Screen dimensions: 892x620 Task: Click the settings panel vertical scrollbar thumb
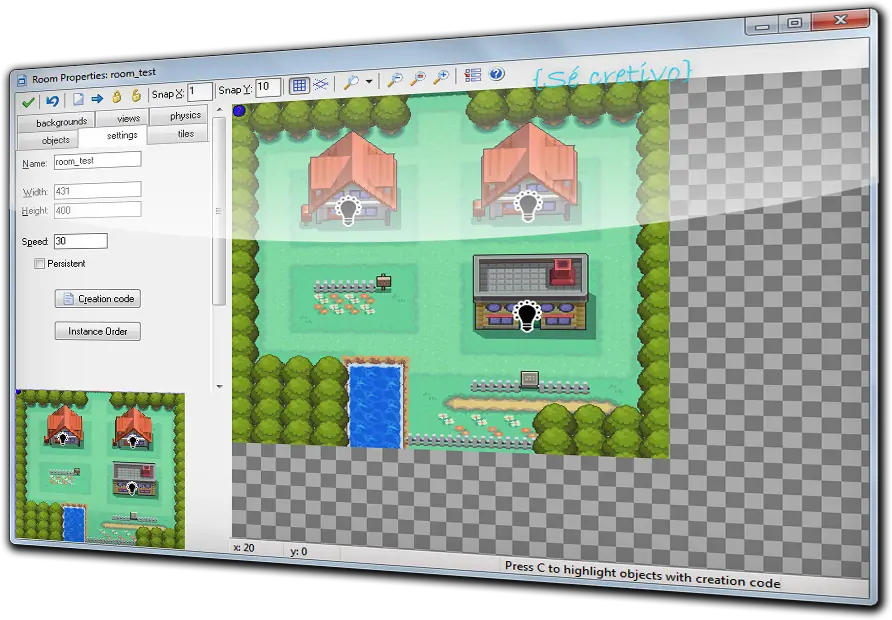[219, 210]
